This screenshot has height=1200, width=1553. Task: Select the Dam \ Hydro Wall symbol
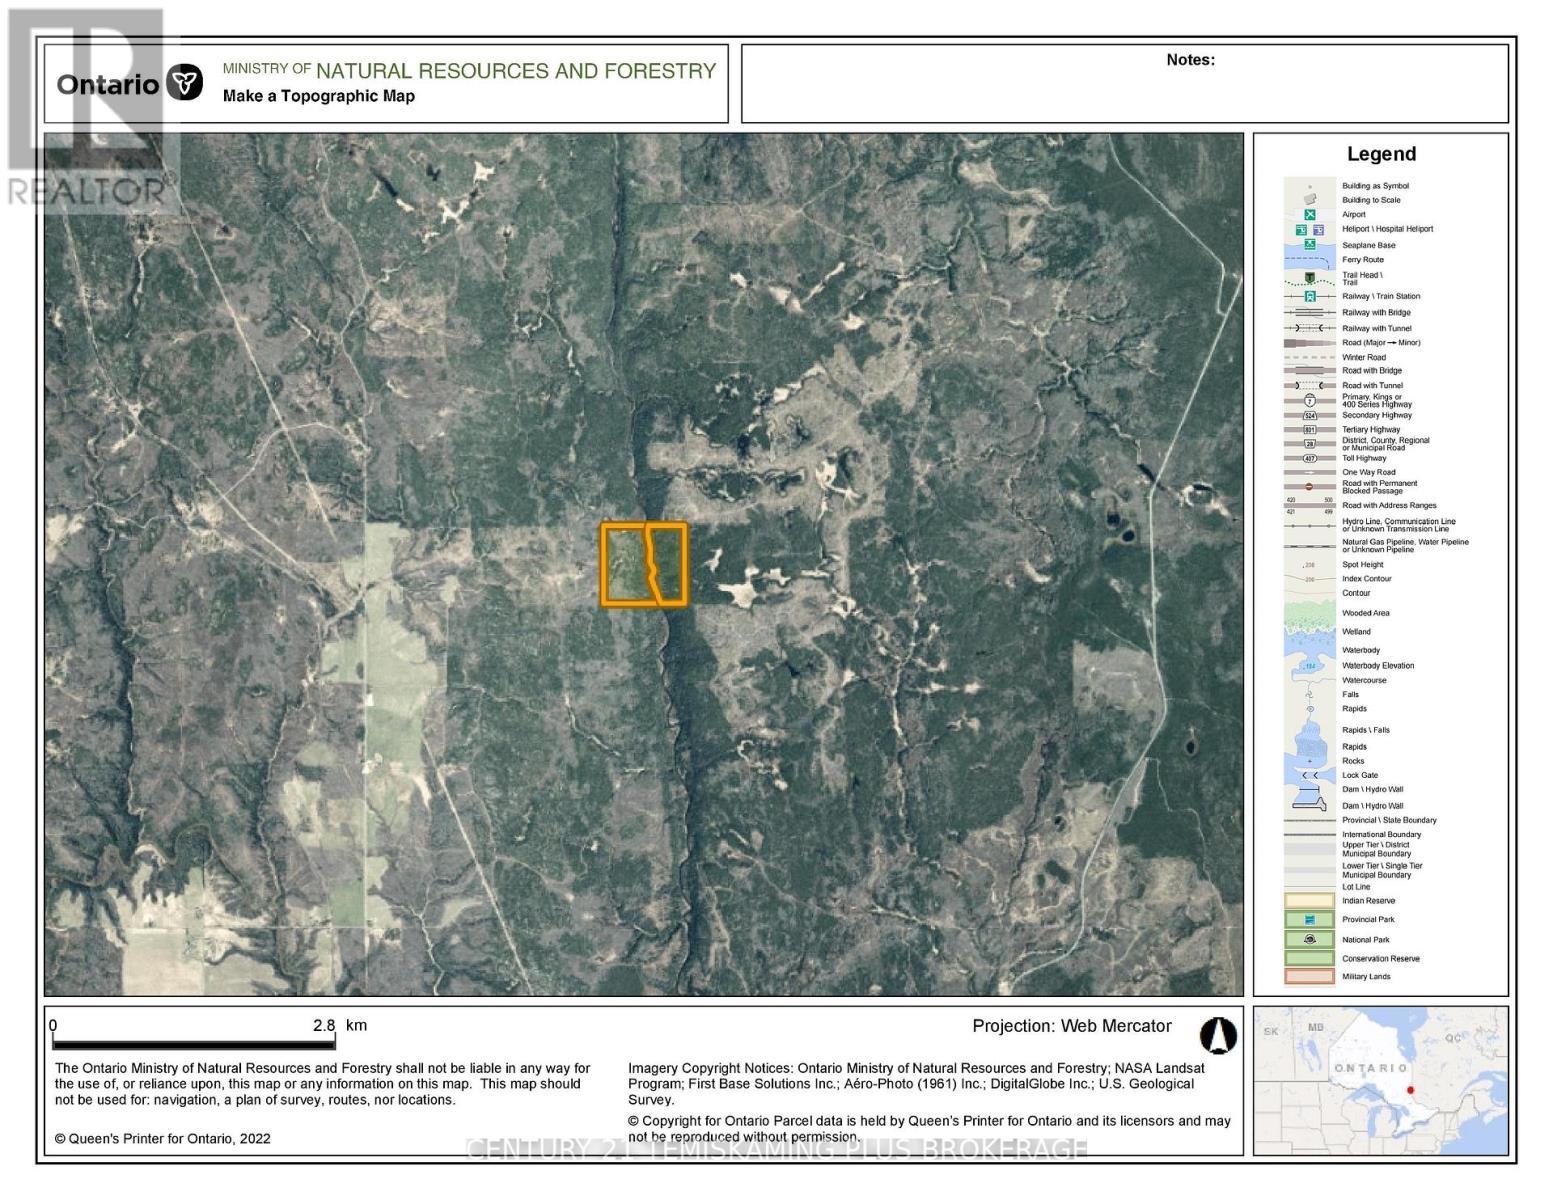coord(1307,789)
